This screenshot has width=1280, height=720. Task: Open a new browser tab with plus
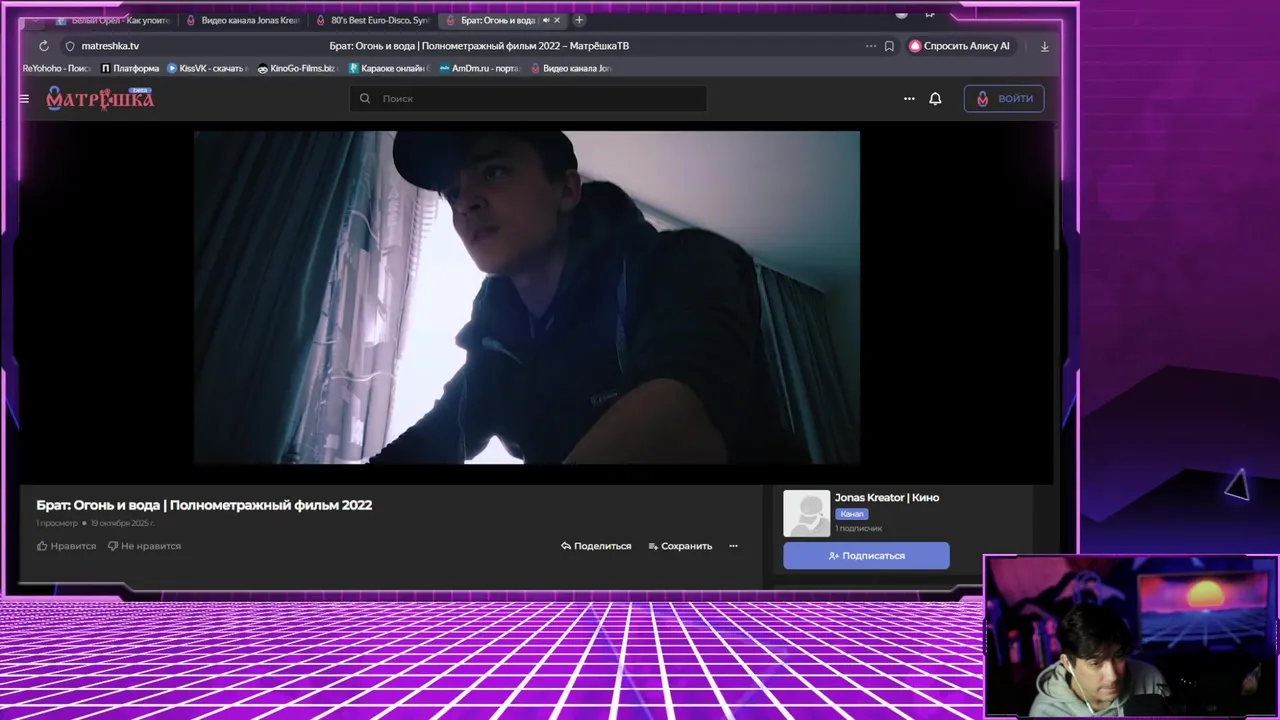[x=579, y=20]
